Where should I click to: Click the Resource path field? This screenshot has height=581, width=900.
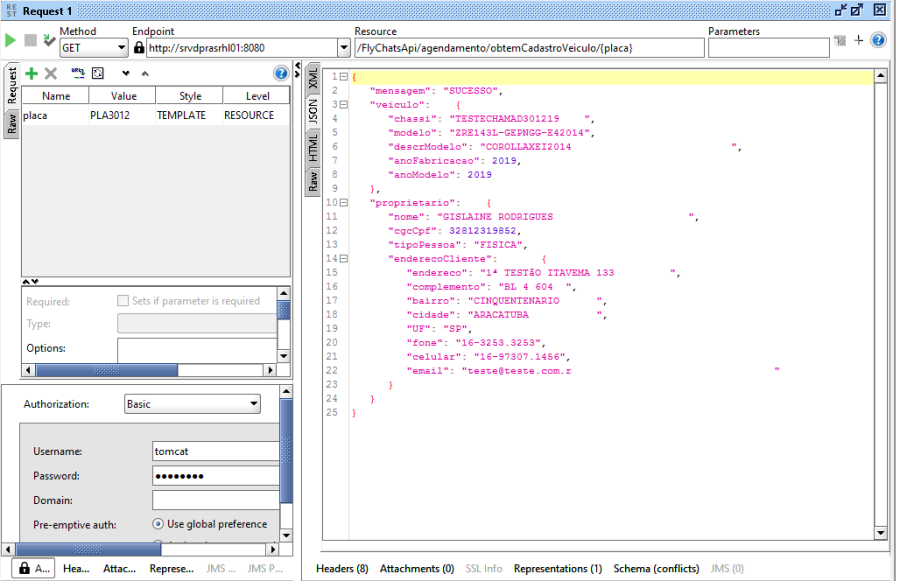(x=529, y=48)
